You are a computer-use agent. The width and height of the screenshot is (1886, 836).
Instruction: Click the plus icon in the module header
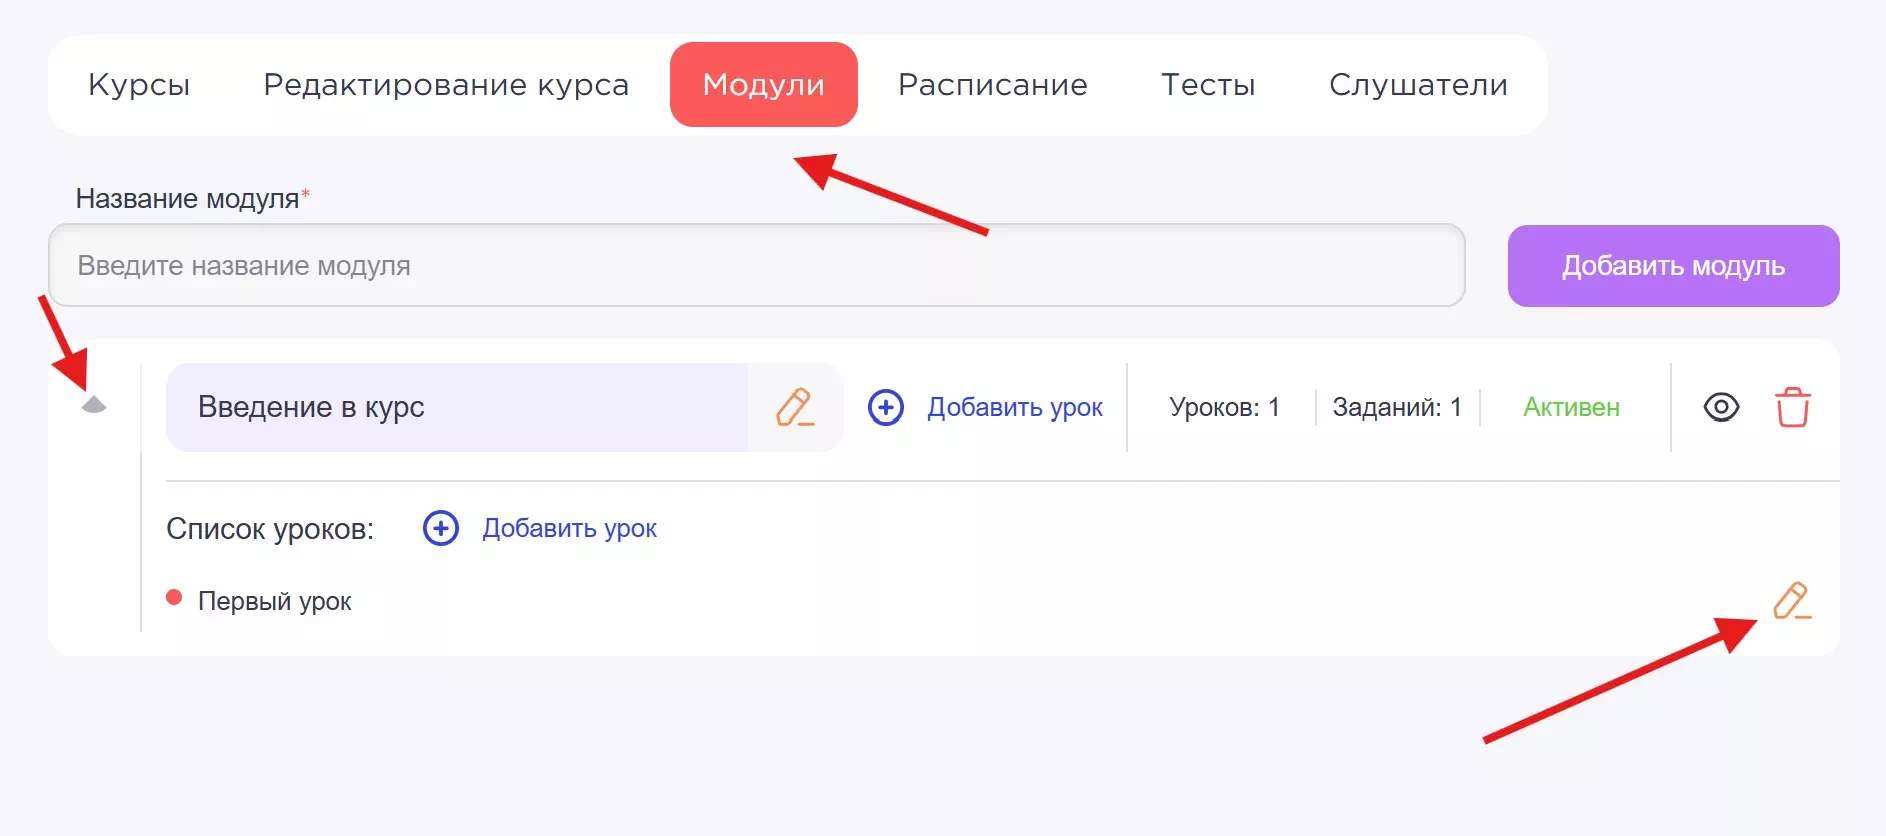885,407
